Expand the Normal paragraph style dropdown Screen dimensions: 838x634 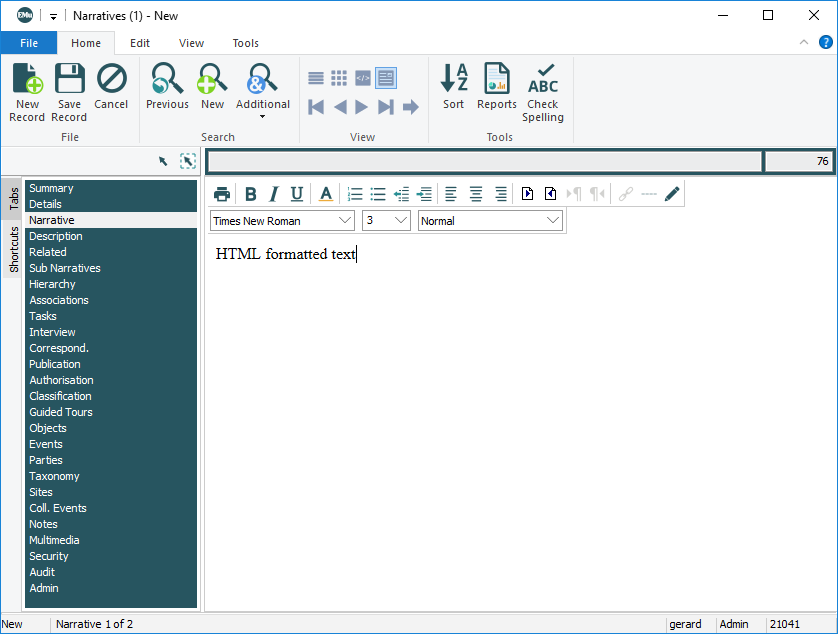(490, 221)
